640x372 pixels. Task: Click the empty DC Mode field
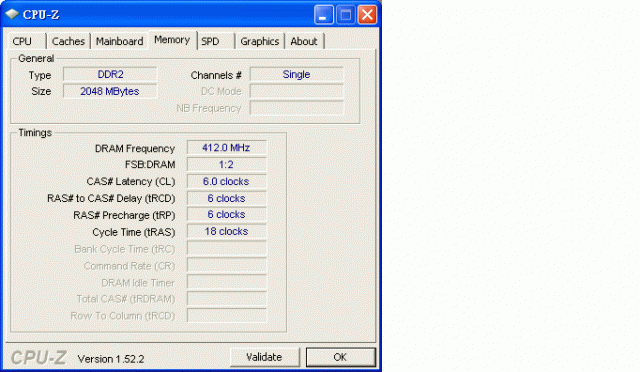(297, 91)
